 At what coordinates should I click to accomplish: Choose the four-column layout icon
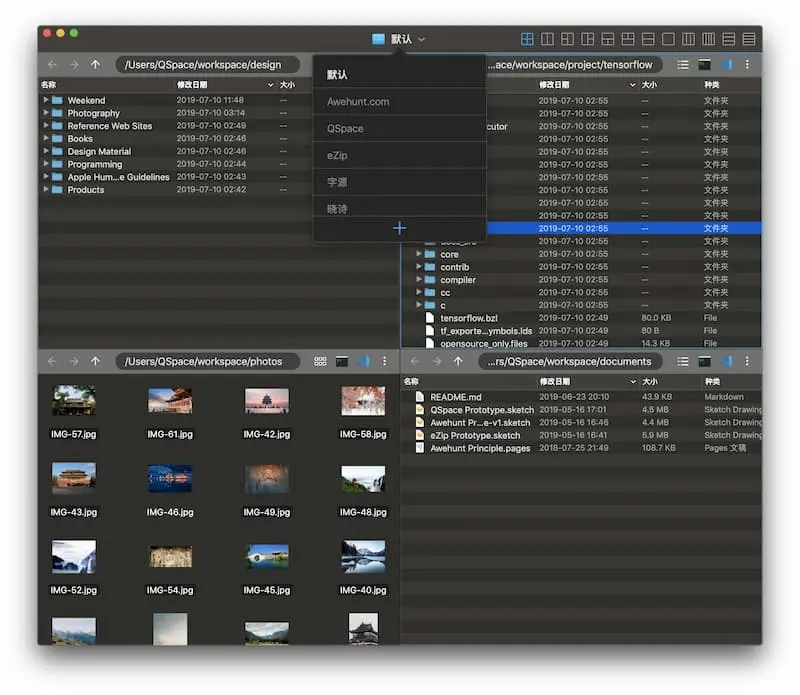pyautogui.click(x=708, y=39)
